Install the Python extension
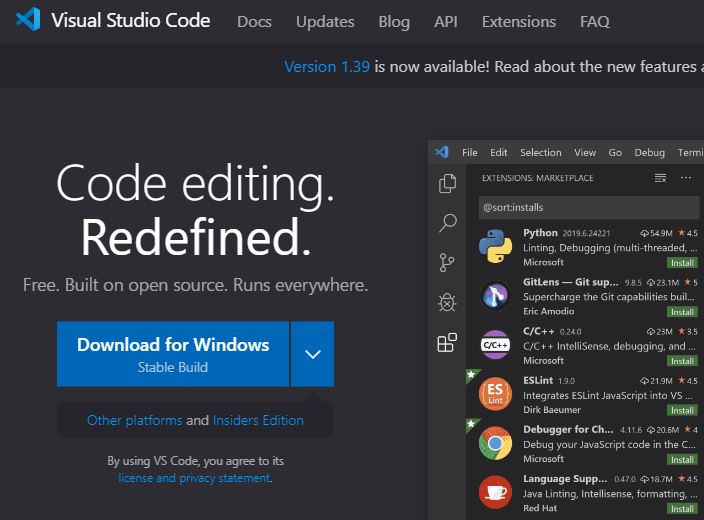Viewport: 704px width, 520px height. (682, 263)
